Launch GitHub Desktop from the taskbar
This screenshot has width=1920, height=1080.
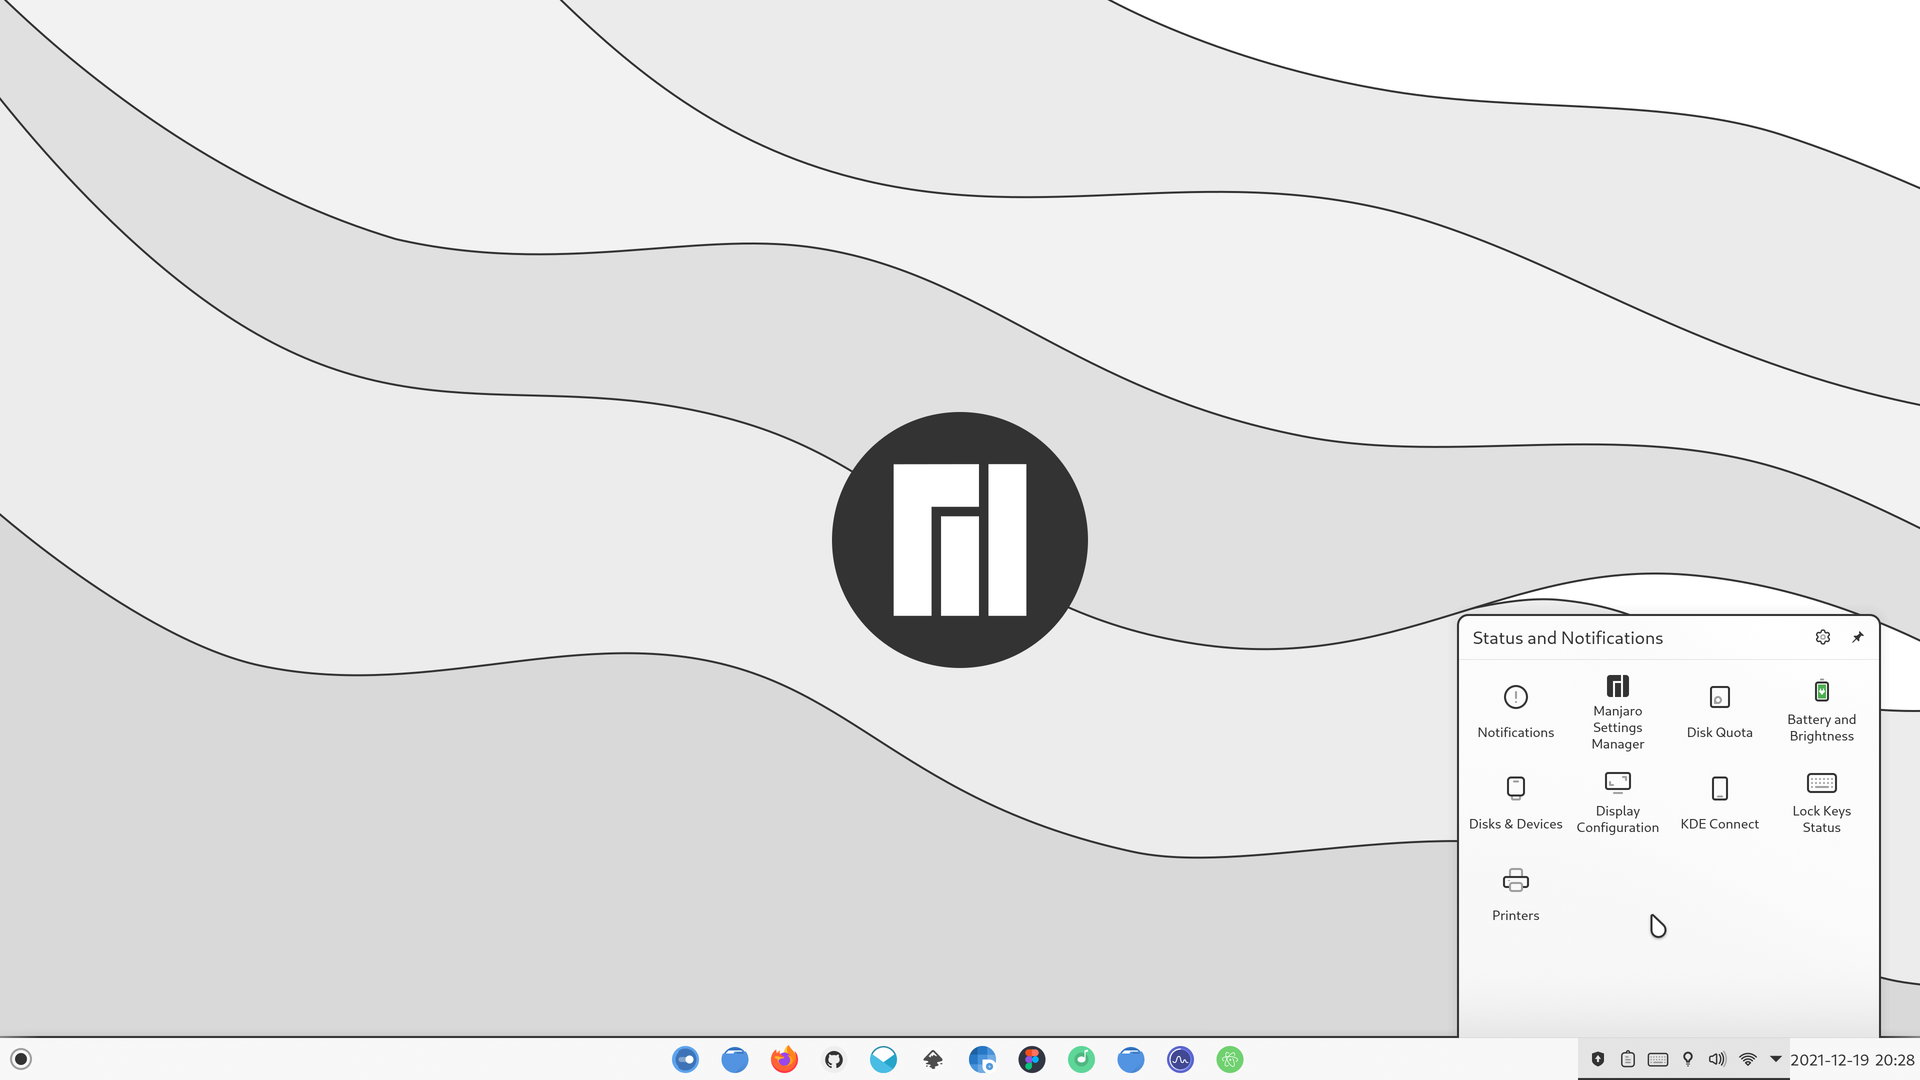tap(834, 1059)
